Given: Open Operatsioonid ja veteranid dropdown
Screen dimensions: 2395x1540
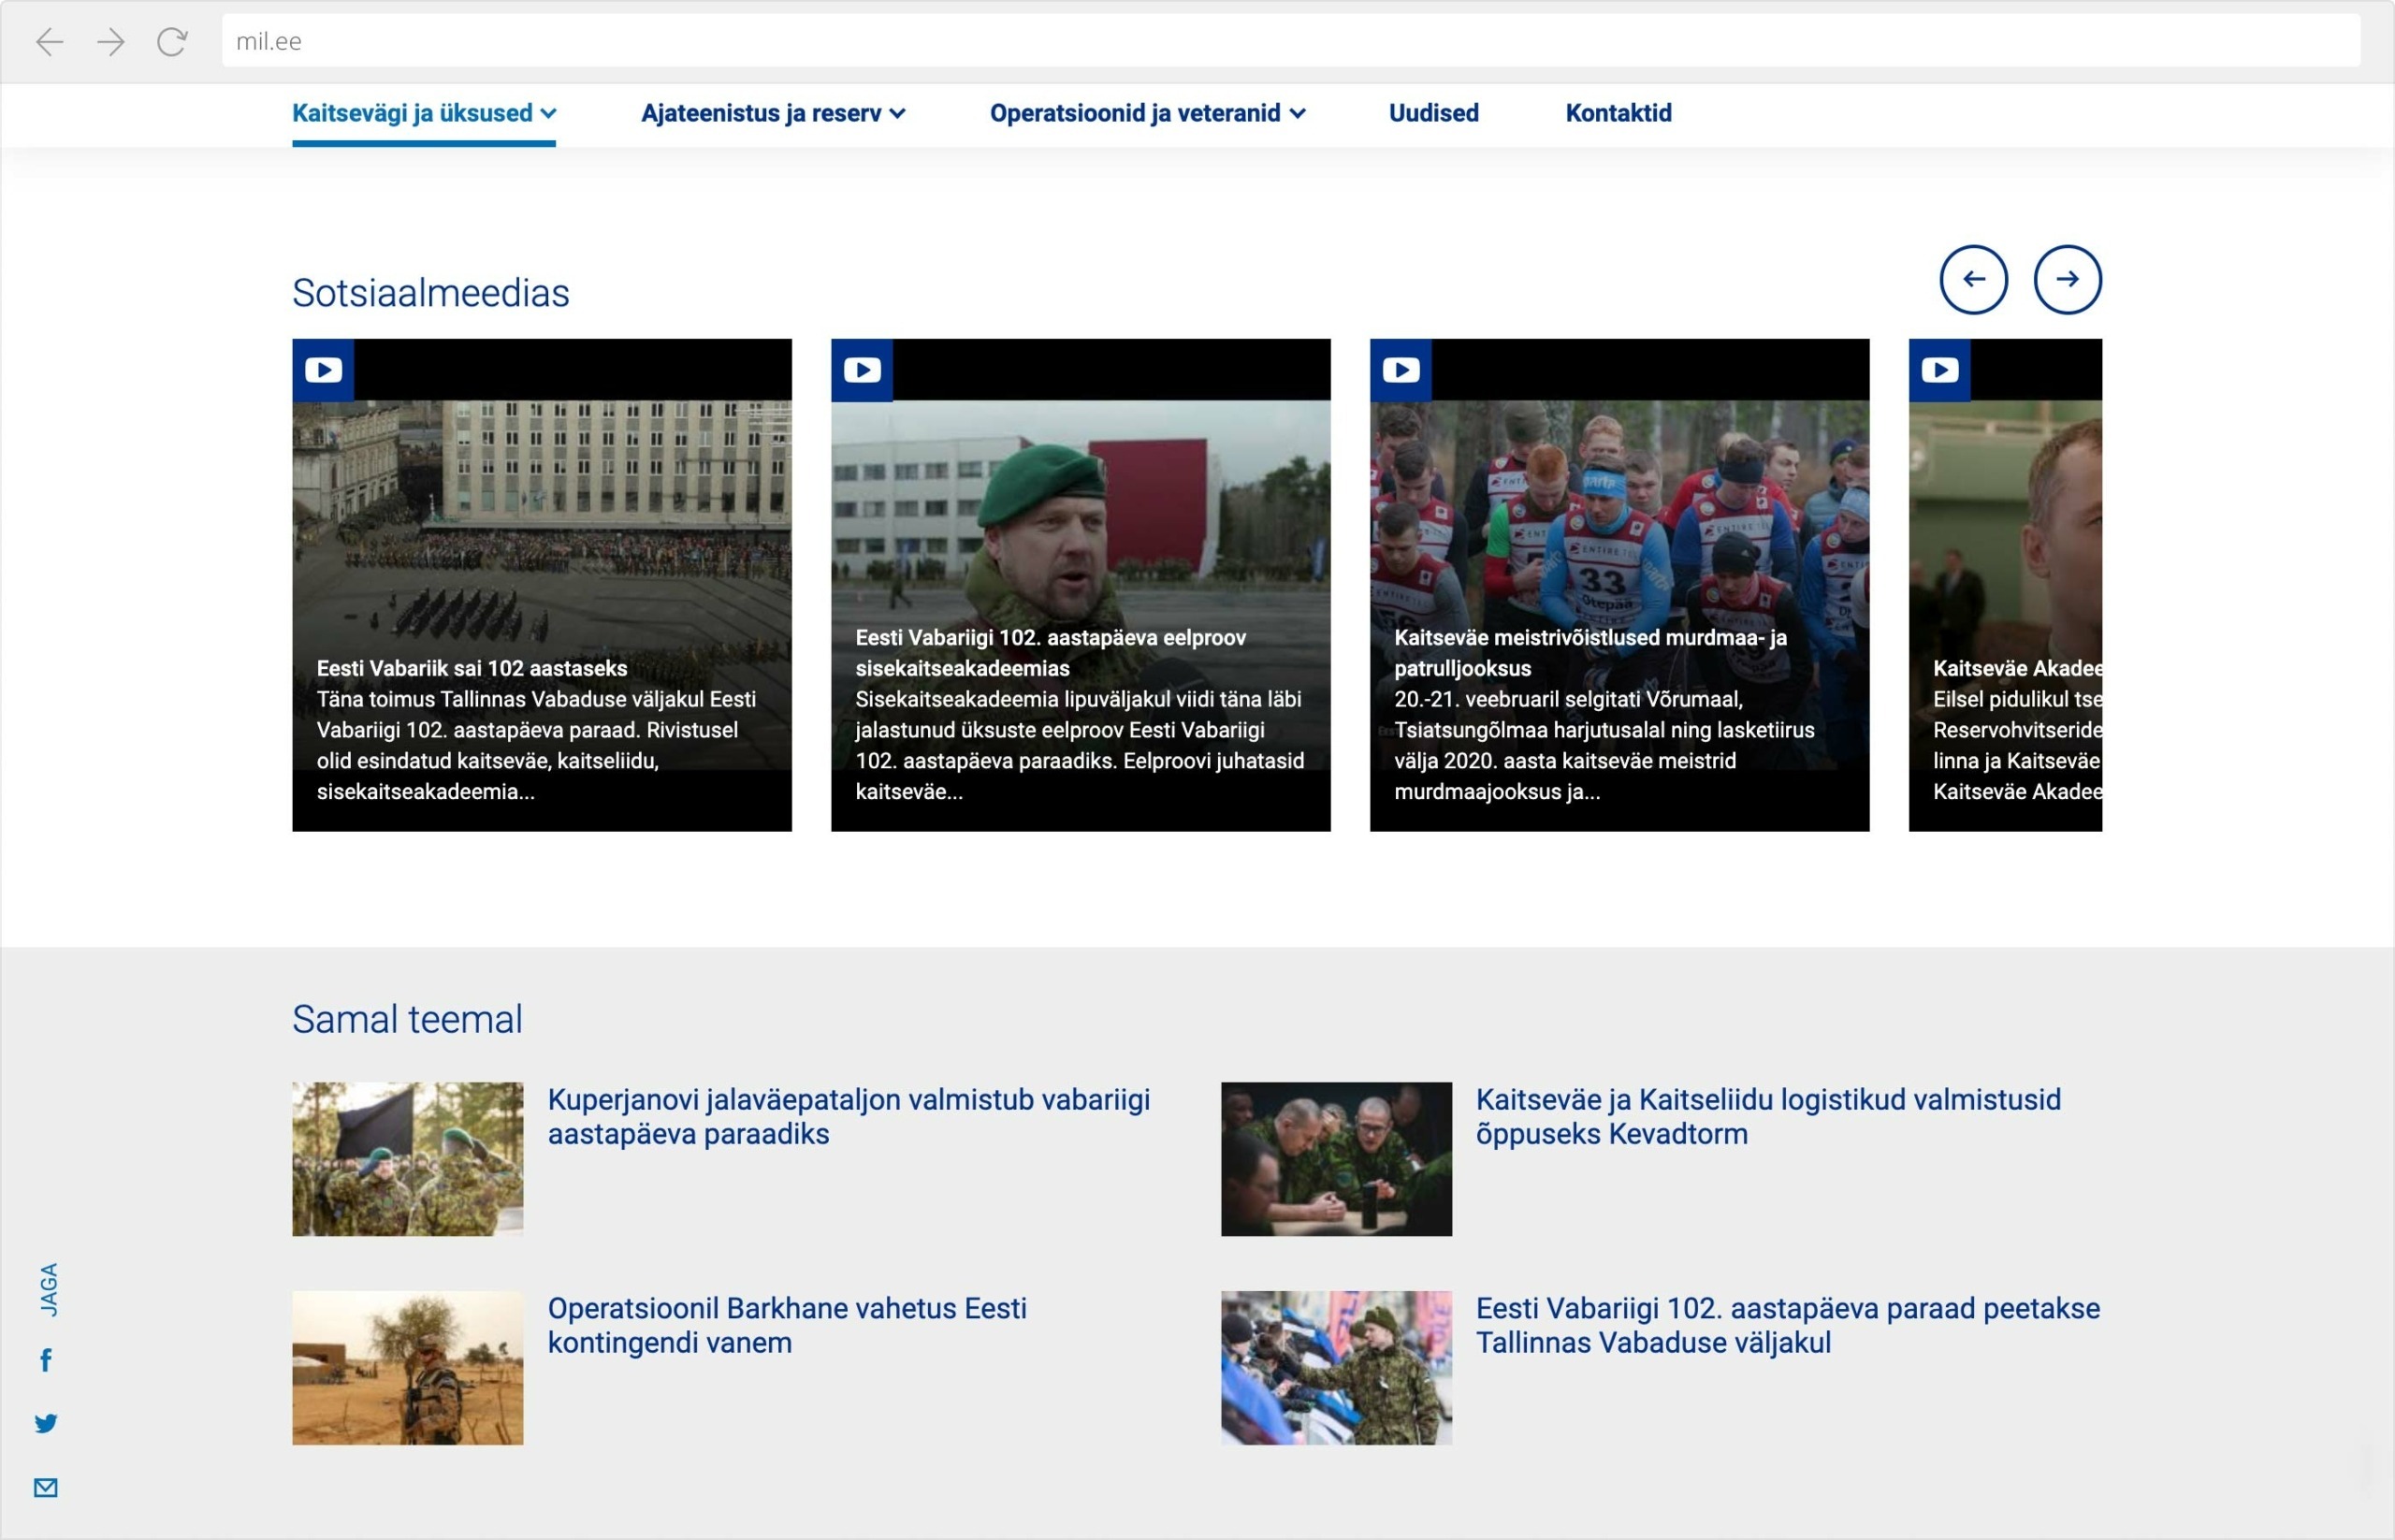Looking at the screenshot, I should (1147, 113).
